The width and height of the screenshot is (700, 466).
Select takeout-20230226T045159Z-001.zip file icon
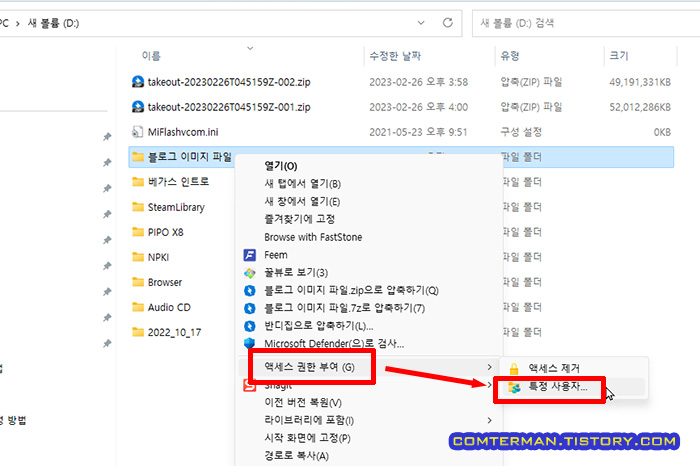tap(138, 107)
